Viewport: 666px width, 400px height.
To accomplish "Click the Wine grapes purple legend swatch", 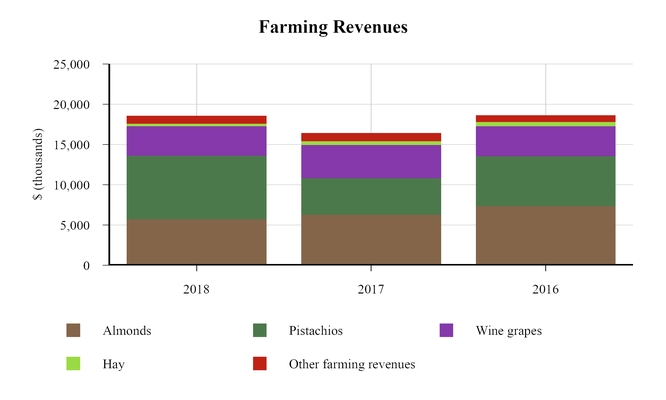I will [446, 331].
